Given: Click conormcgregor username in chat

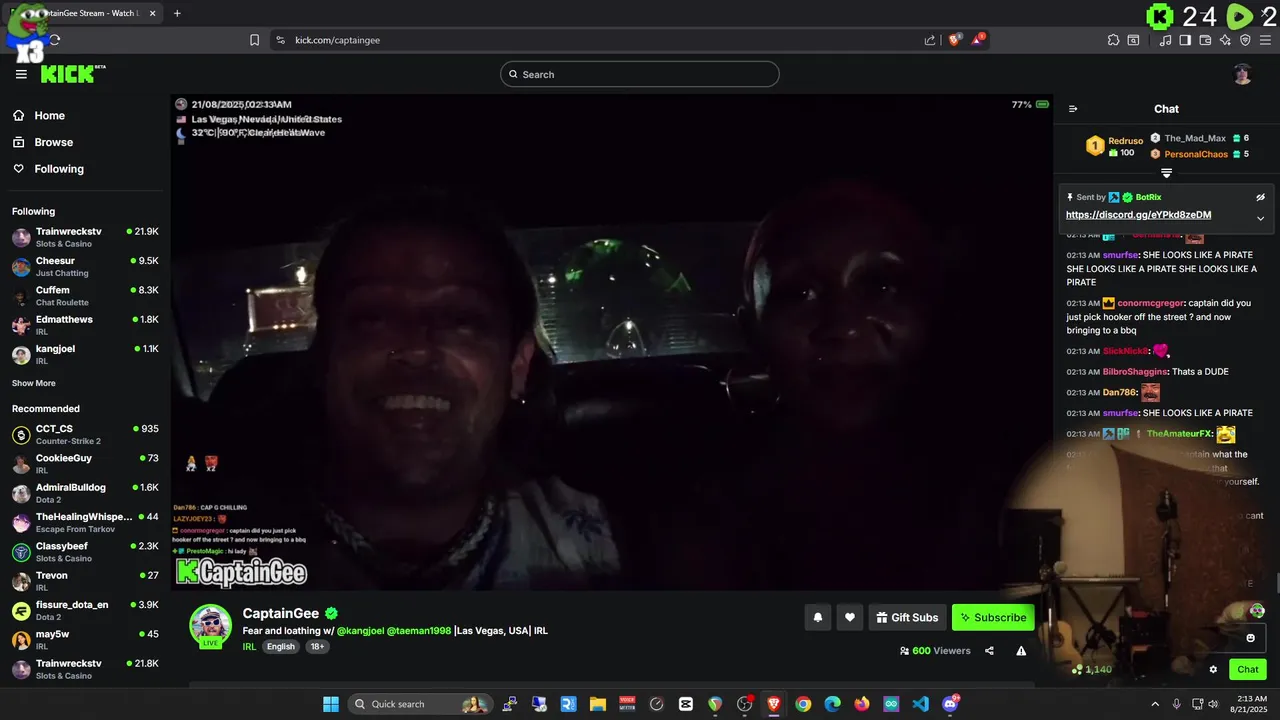Looking at the screenshot, I should tap(1151, 303).
